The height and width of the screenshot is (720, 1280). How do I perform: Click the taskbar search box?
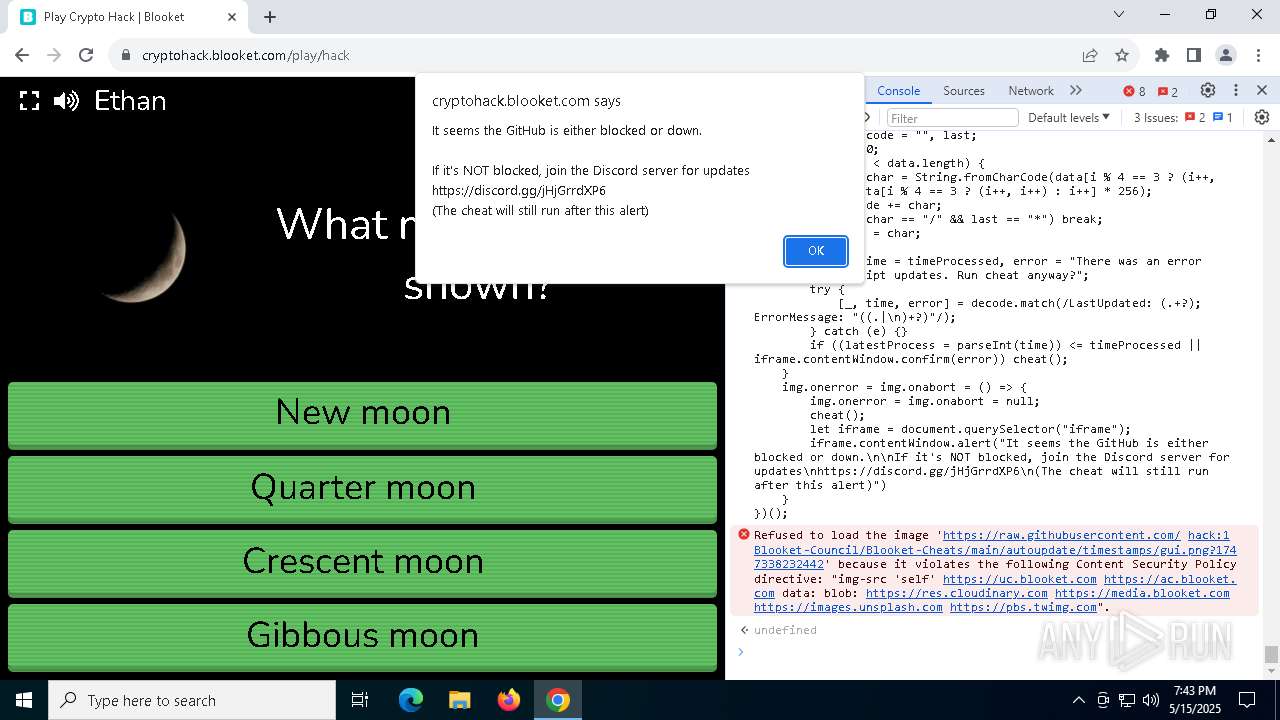click(x=192, y=700)
